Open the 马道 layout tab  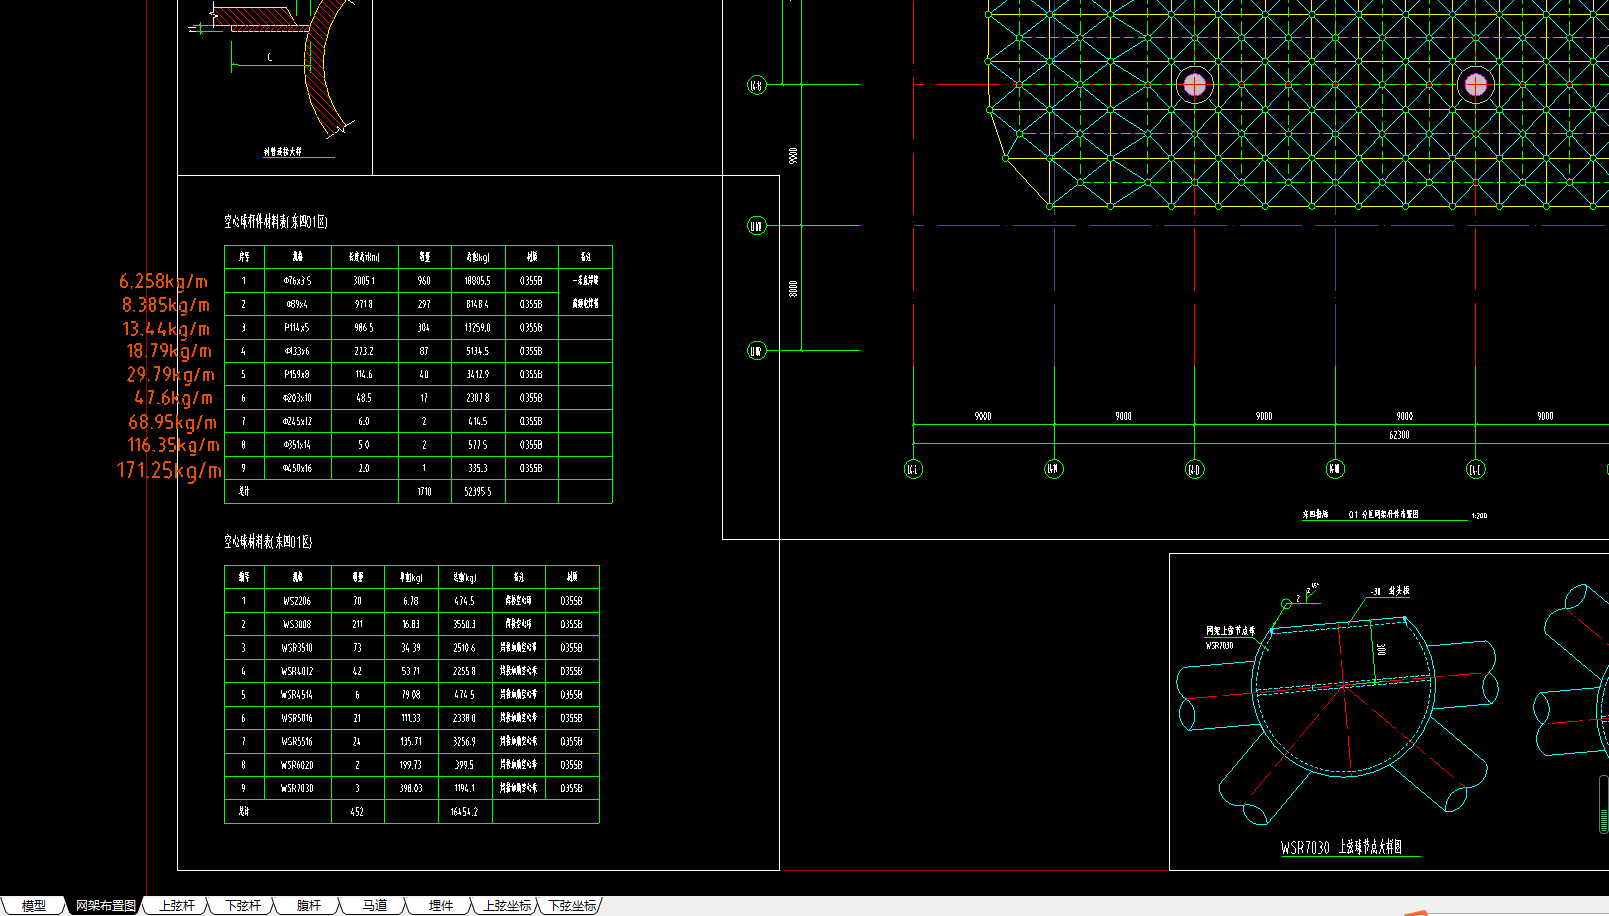(375, 906)
